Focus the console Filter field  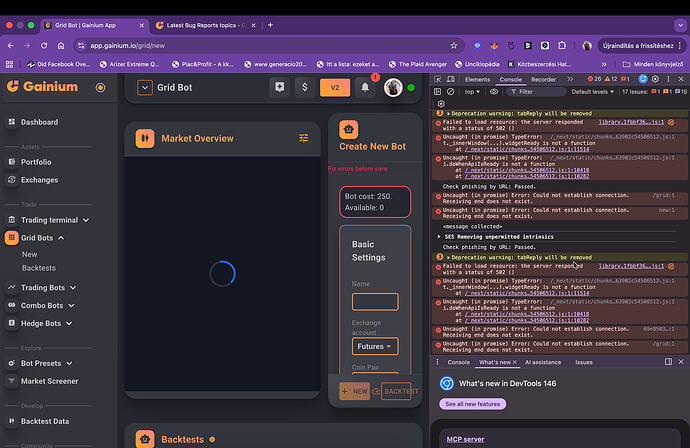(536, 92)
